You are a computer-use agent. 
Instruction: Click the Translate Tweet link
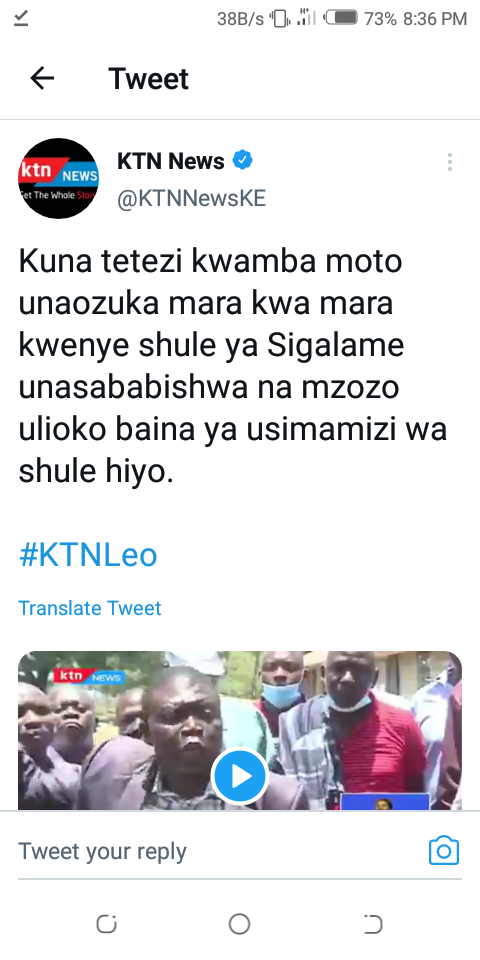coord(90,608)
